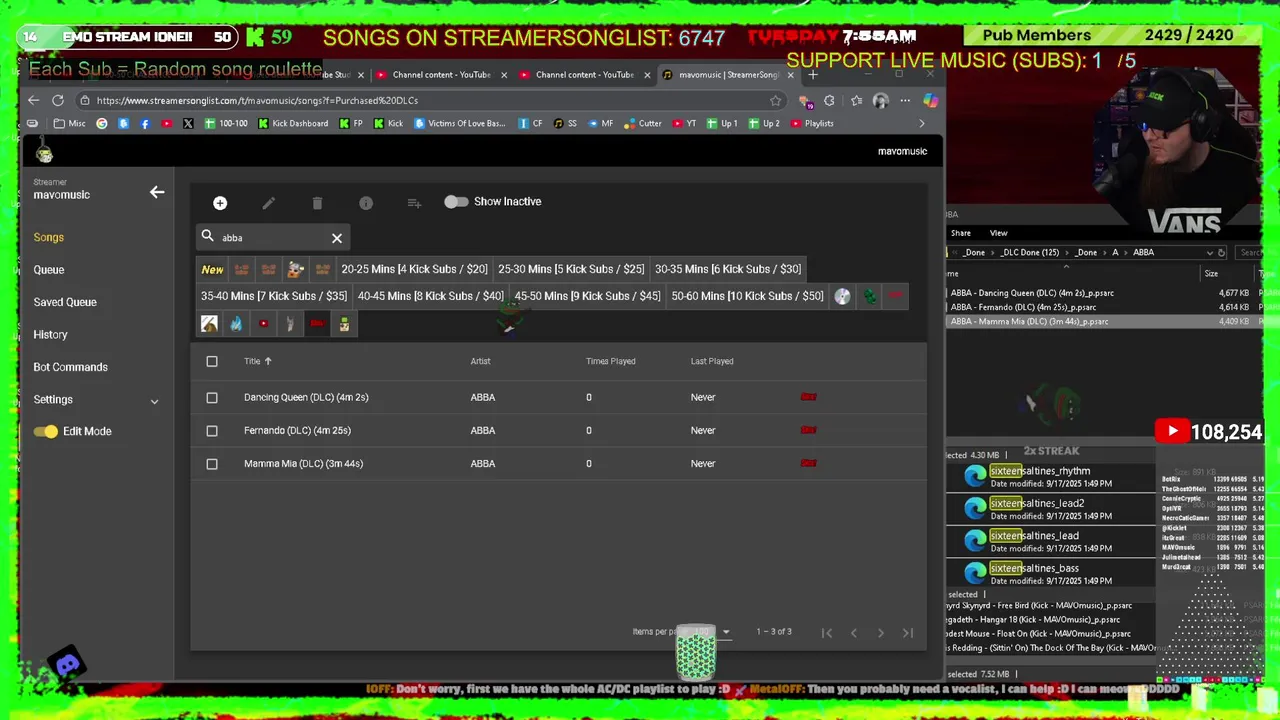Click the add-to-queue playlist icon
This screenshot has width=1280, height=720.
coord(414,203)
